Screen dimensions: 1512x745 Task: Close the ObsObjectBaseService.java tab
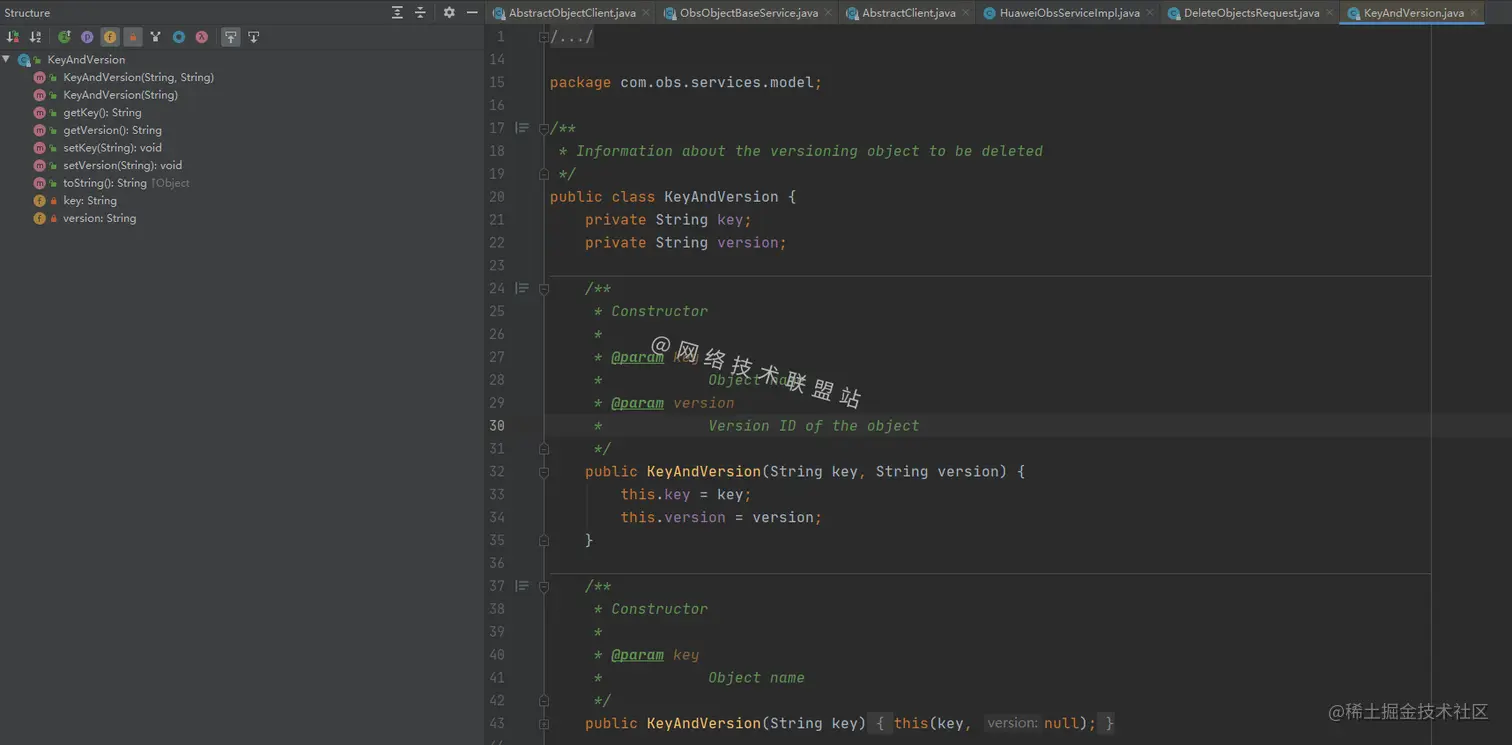click(x=828, y=13)
